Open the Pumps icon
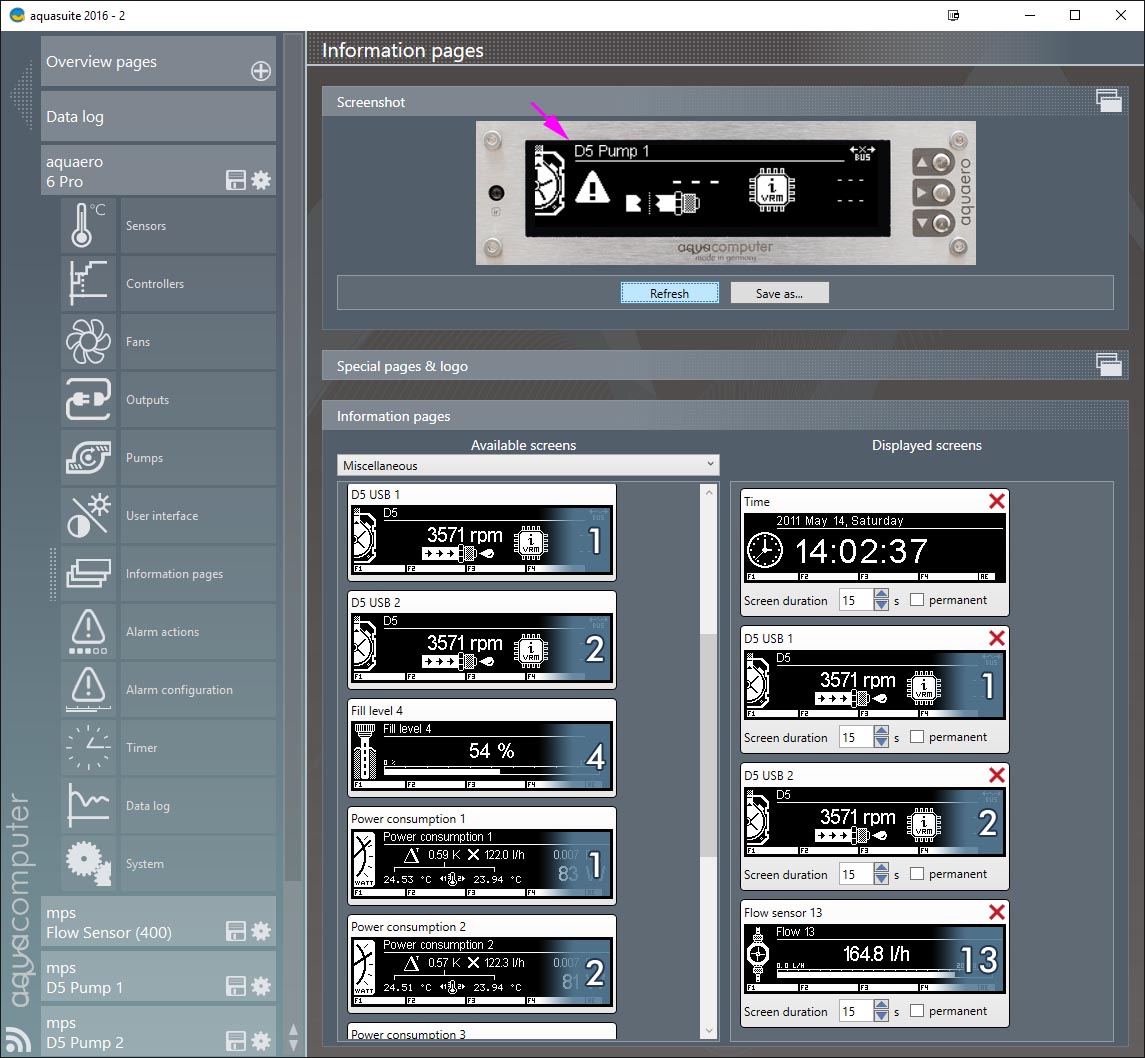 (89, 458)
